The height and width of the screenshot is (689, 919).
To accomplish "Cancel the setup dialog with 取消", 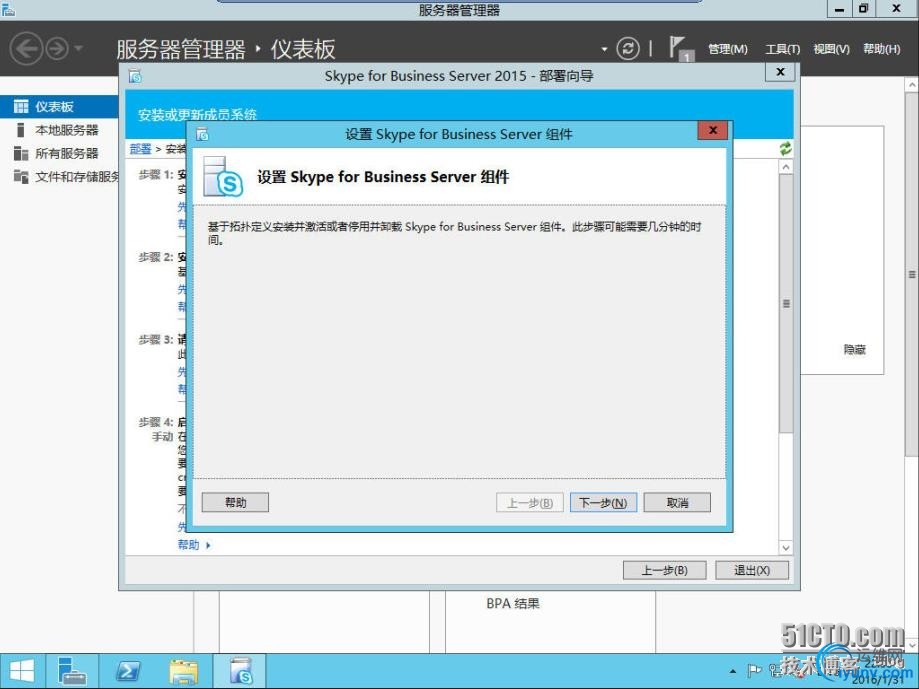I will point(677,503).
